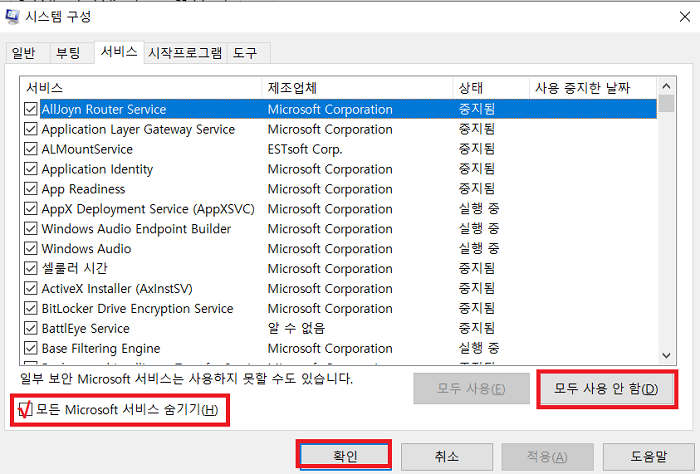Select the BattlEye Service row name
700x474 pixels.
(x=85, y=328)
